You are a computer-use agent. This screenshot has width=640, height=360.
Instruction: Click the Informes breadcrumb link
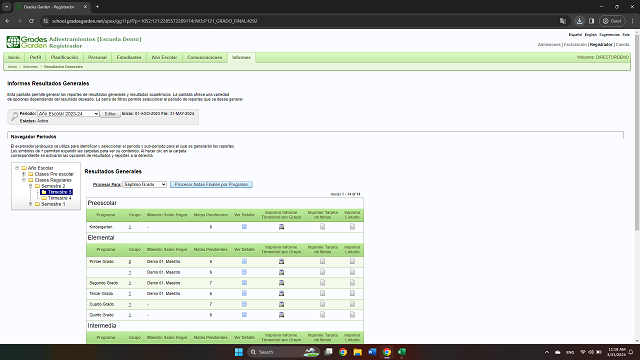point(30,67)
